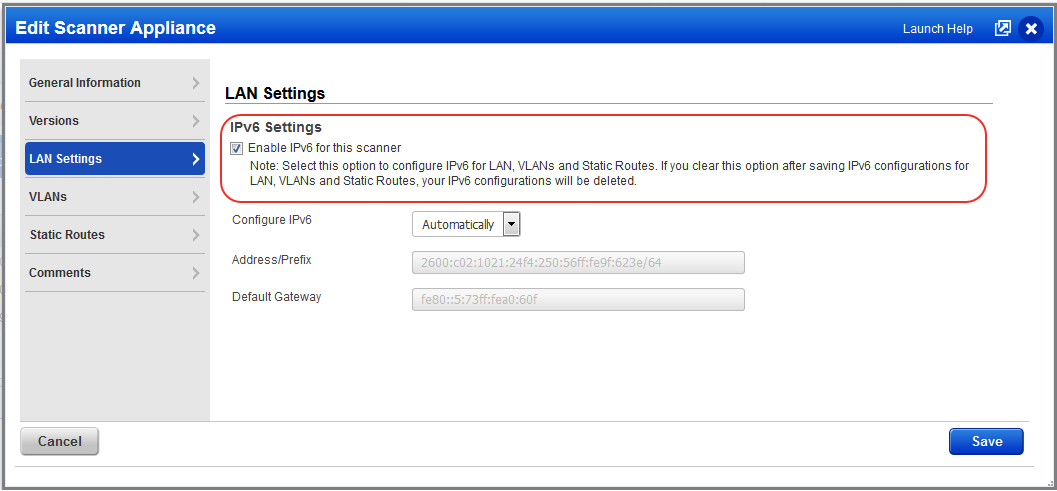The image size is (1057, 491).
Task: Click the Address/Prefix input field
Action: coord(578,262)
